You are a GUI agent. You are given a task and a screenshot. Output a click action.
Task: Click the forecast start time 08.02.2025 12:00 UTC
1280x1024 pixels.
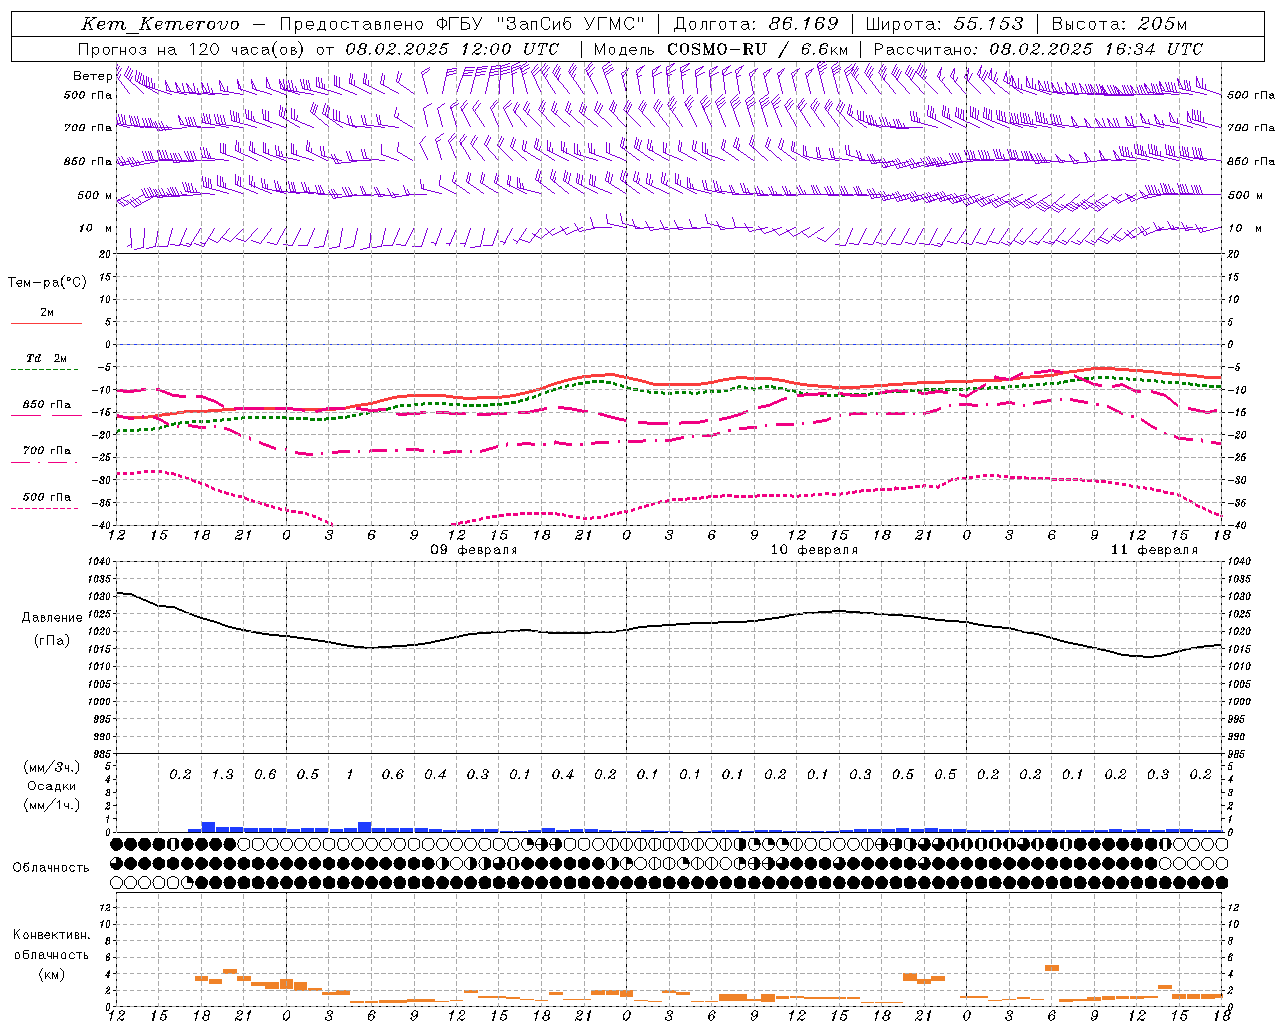[452, 49]
